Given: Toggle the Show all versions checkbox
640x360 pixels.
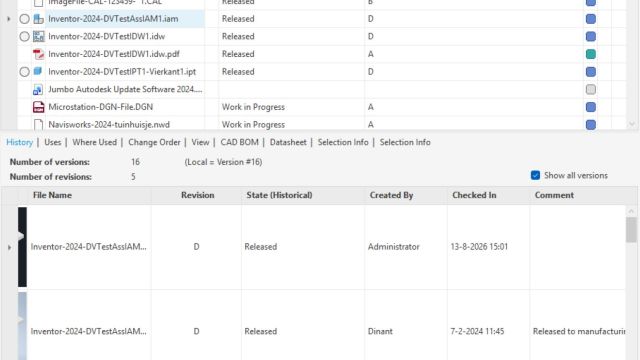Looking at the screenshot, I should click(536, 175).
